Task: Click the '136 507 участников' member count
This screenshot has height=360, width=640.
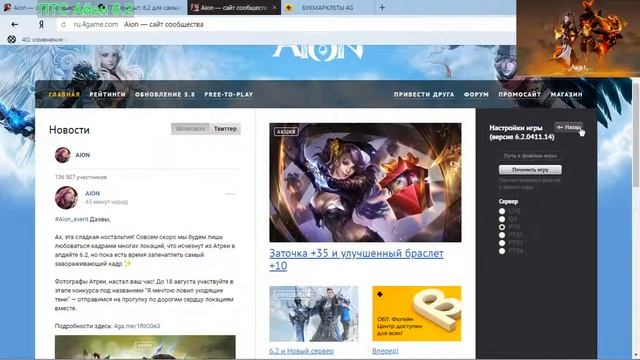Action: [x=81, y=177]
